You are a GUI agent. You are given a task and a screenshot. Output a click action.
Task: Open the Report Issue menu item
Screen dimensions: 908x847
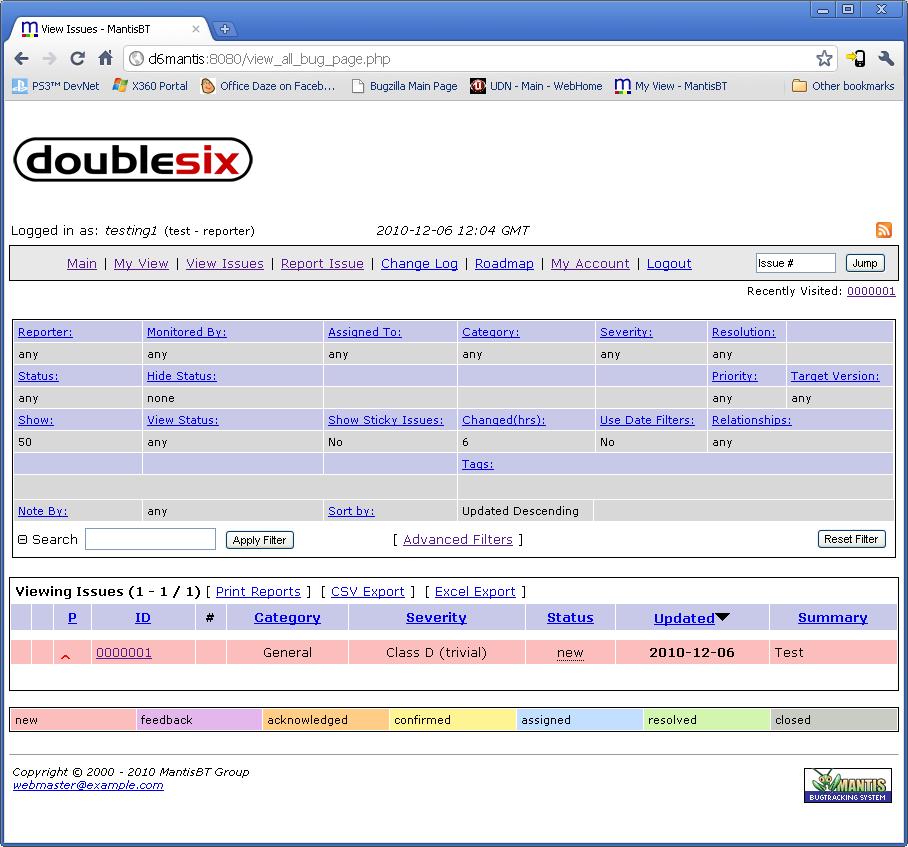(322, 264)
